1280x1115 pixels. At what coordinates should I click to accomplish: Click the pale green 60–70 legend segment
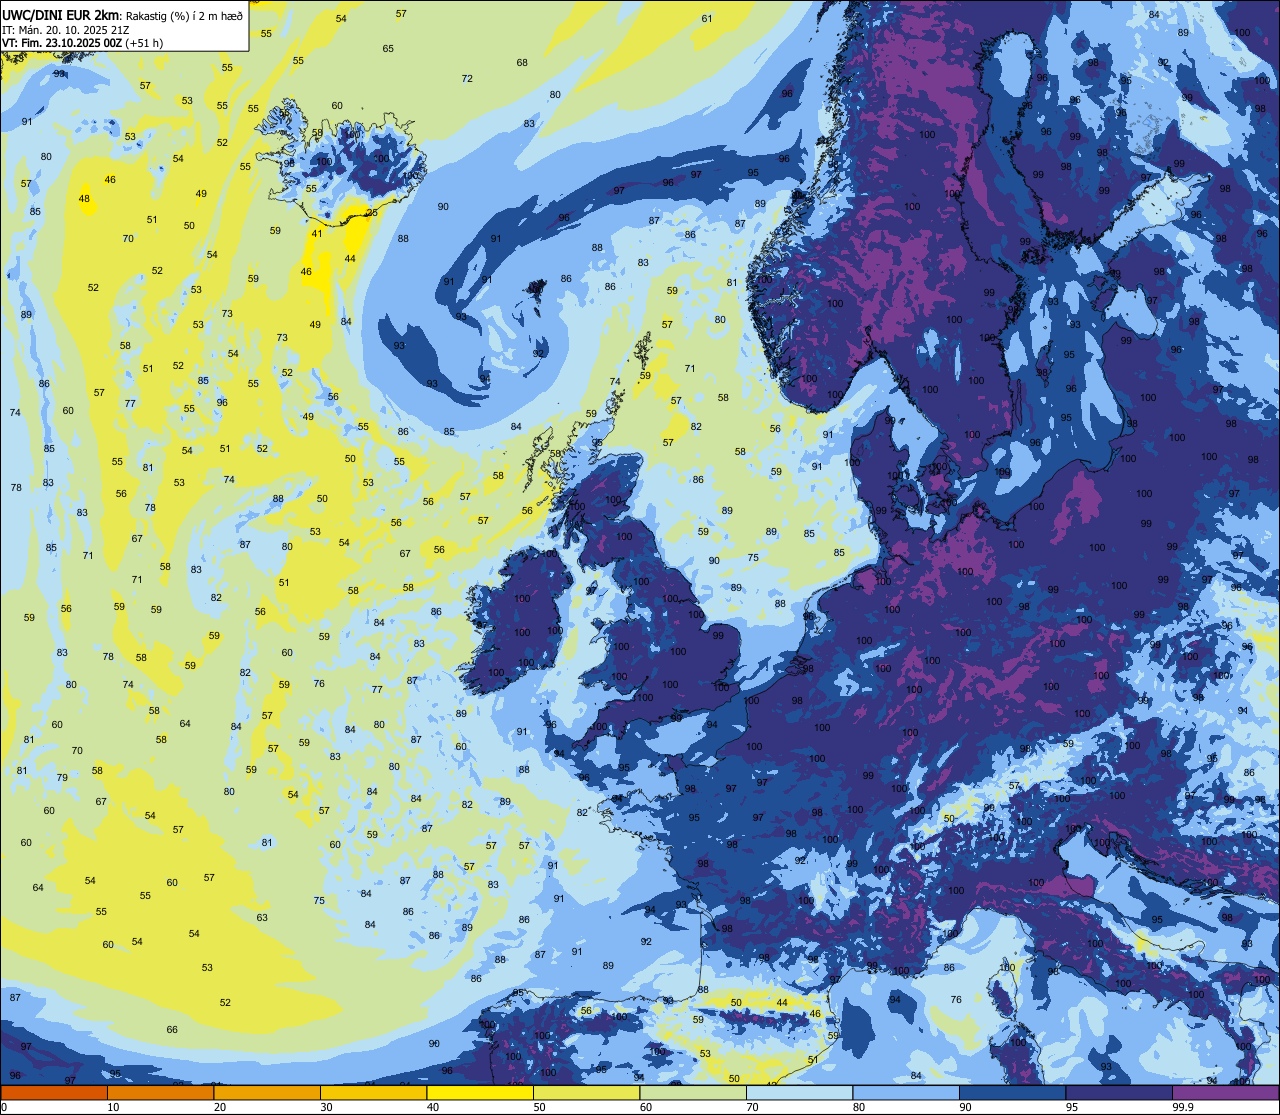693,1092
